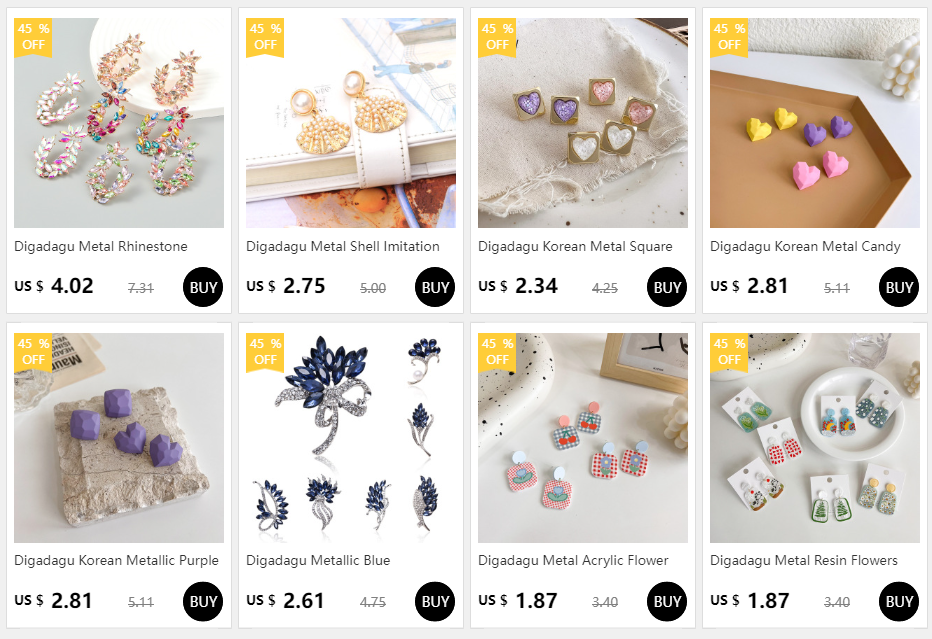Click the 45% OFF badge on Metal Resin Flowers
This screenshot has height=639, width=932.
[x=729, y=352]
